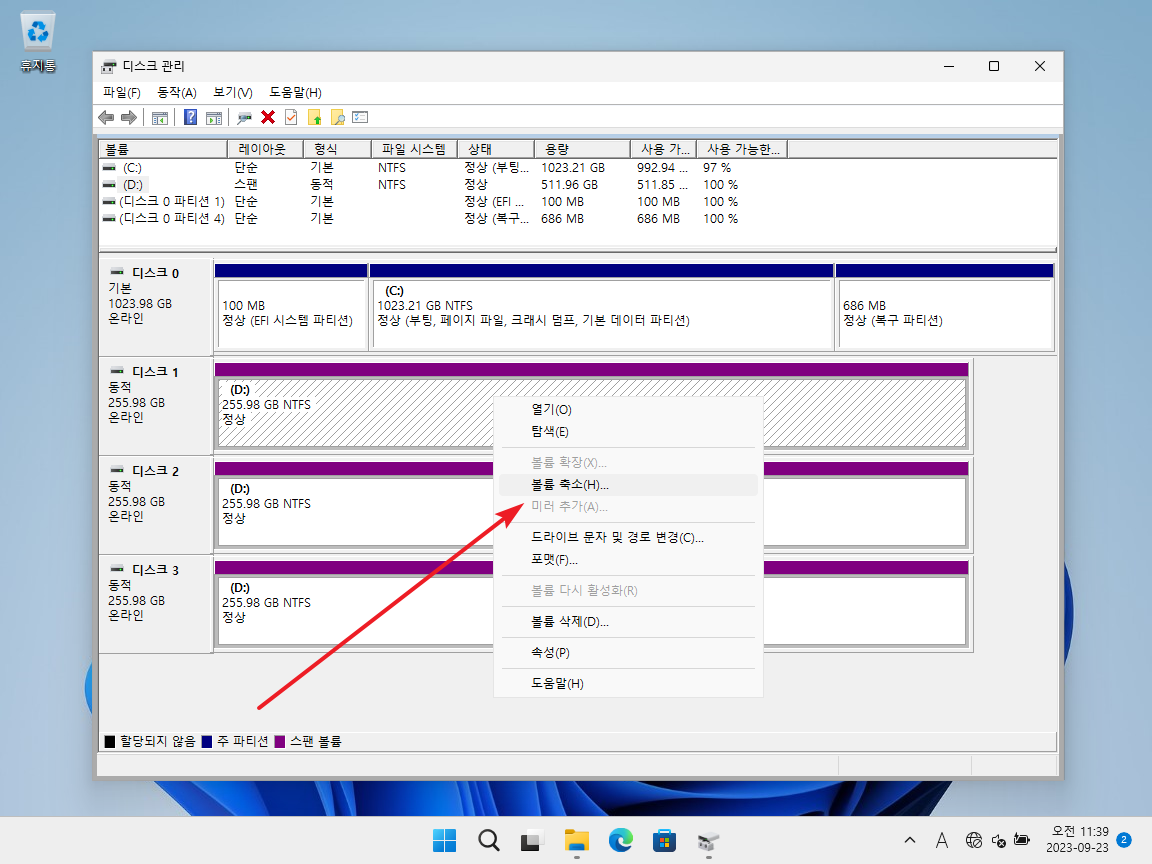Open the 파일(F) menu
Viewport: 1152px width, 864px height.
click(x=122, y=93)
